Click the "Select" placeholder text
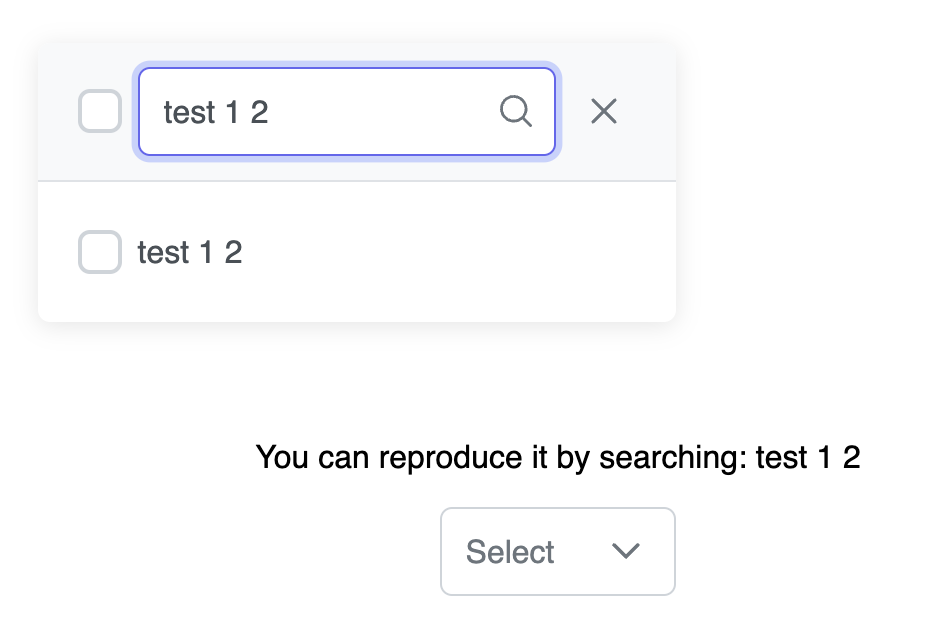The image size is (952, 626). tap(510, 552)
